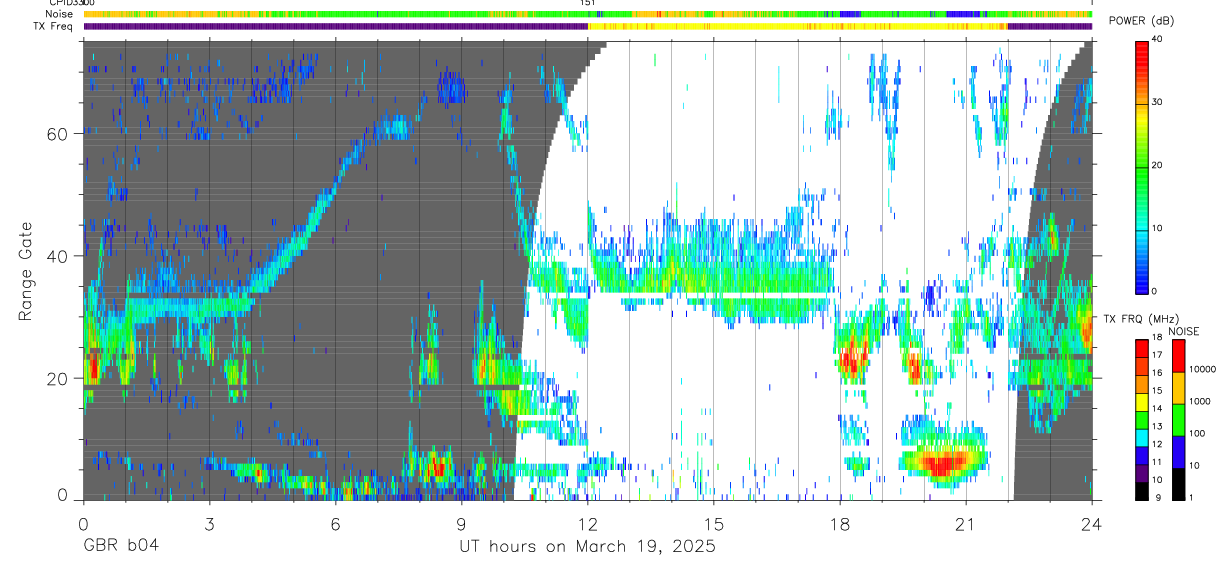Click the 151 CPID marker at top
Image resolution: width=1228 pixels, height=567 pixels.
point(588,4)
